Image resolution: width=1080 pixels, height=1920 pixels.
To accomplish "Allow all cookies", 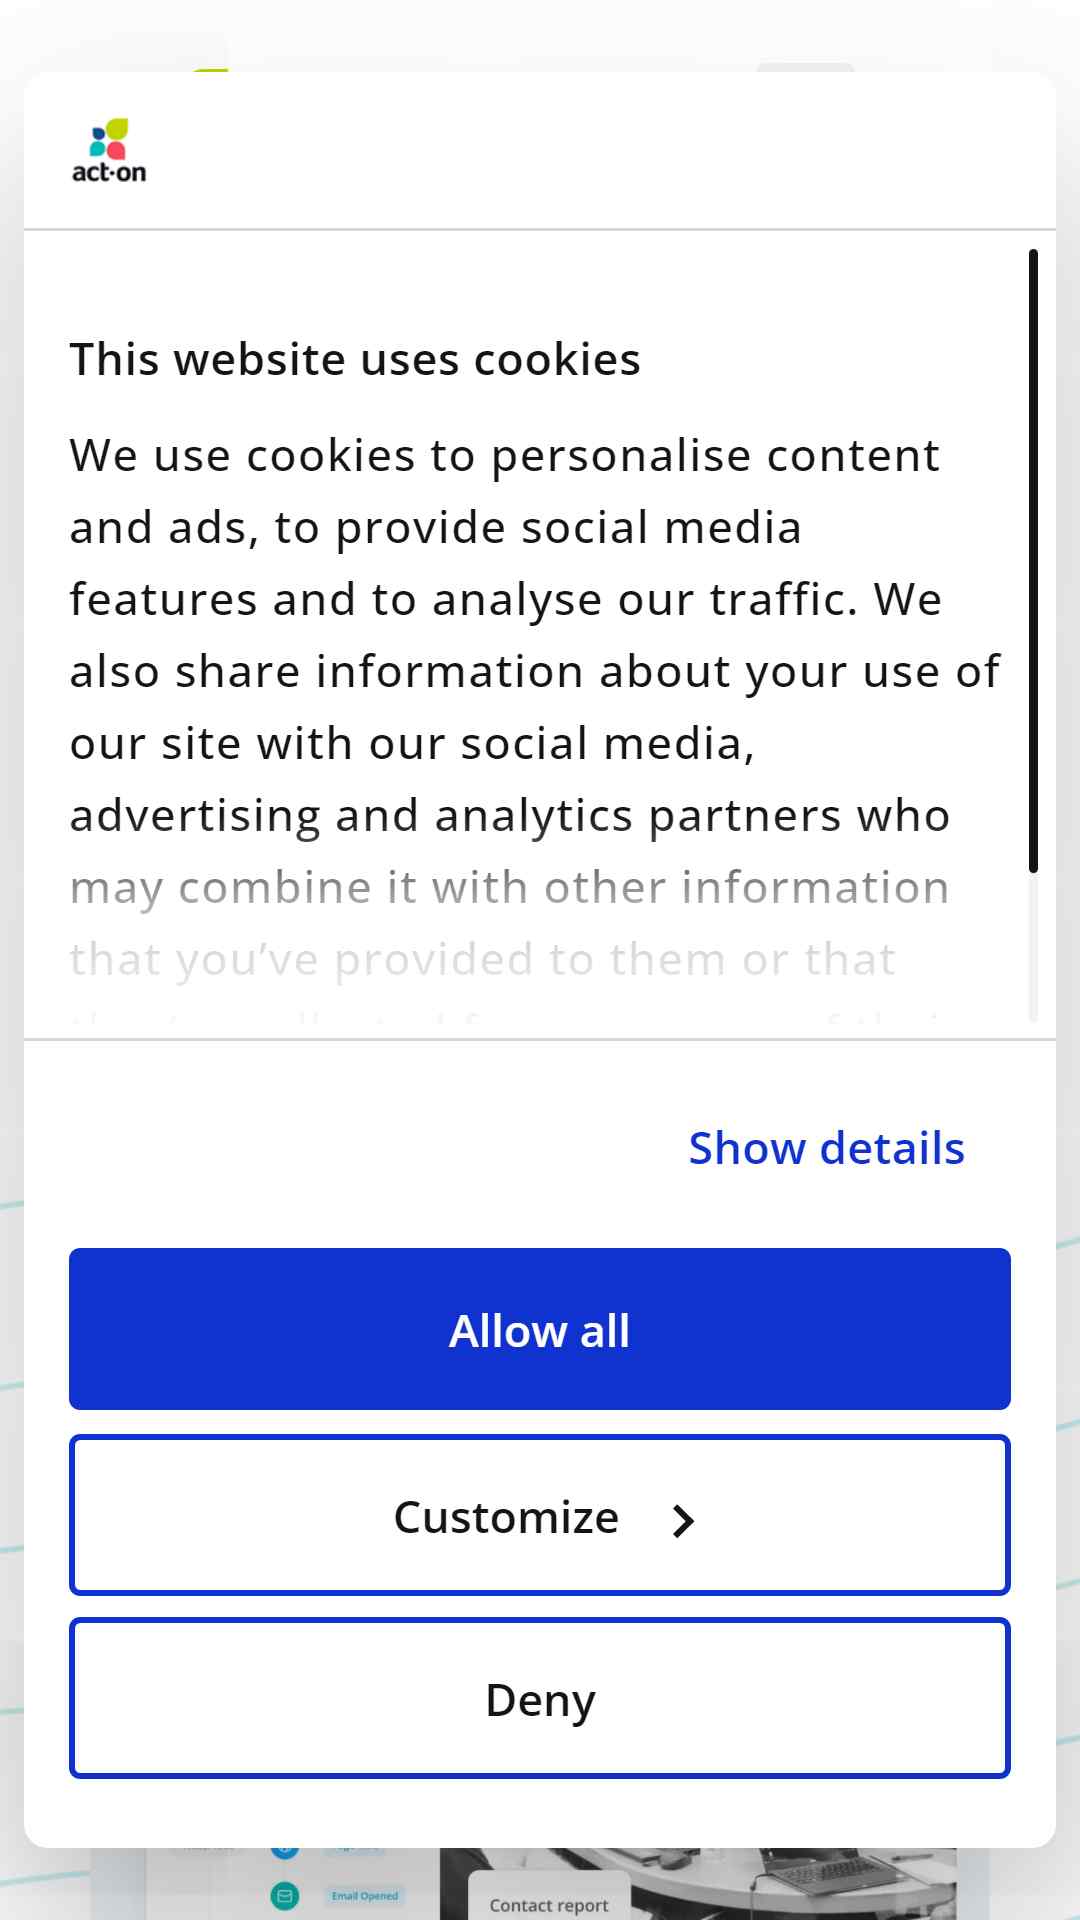I will coord(540,1329).
